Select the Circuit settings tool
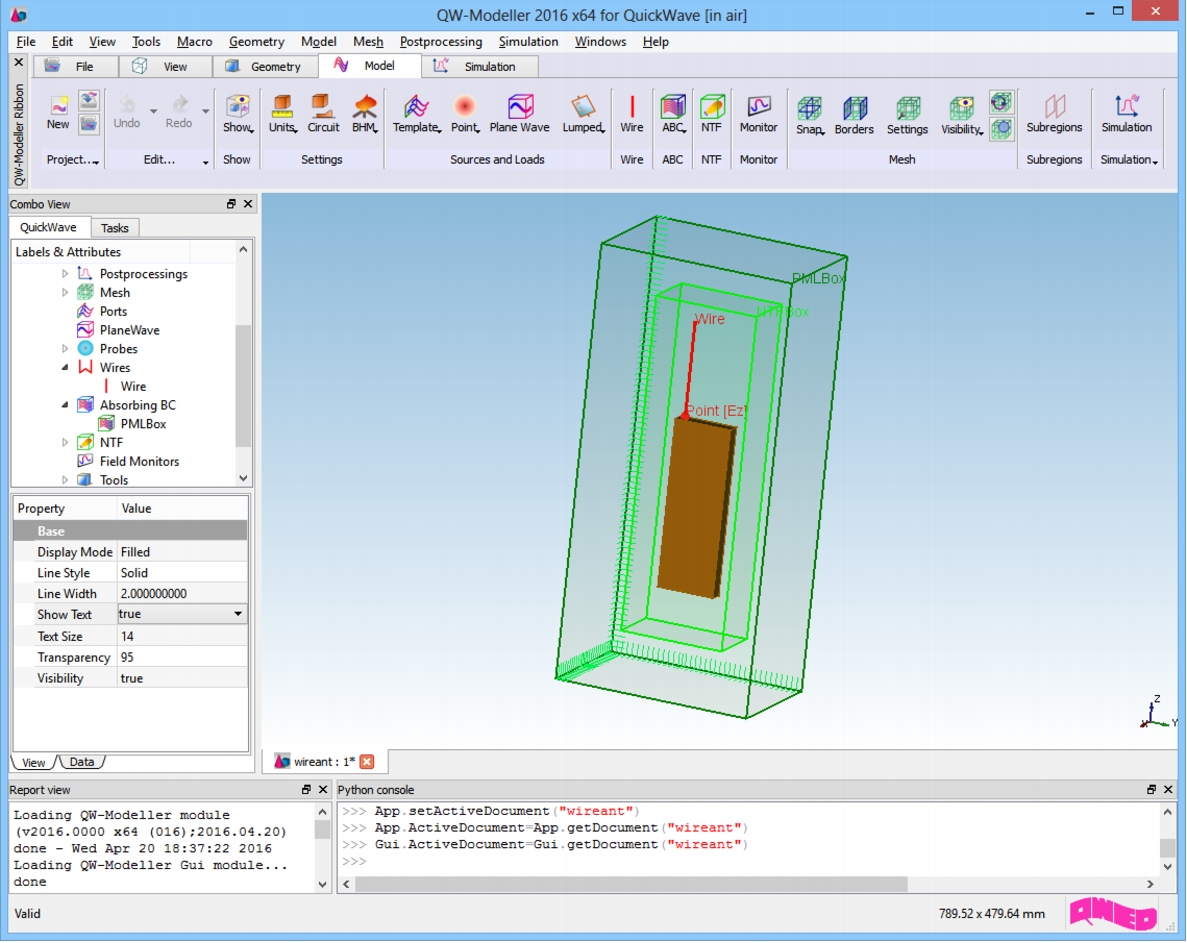 323,114
